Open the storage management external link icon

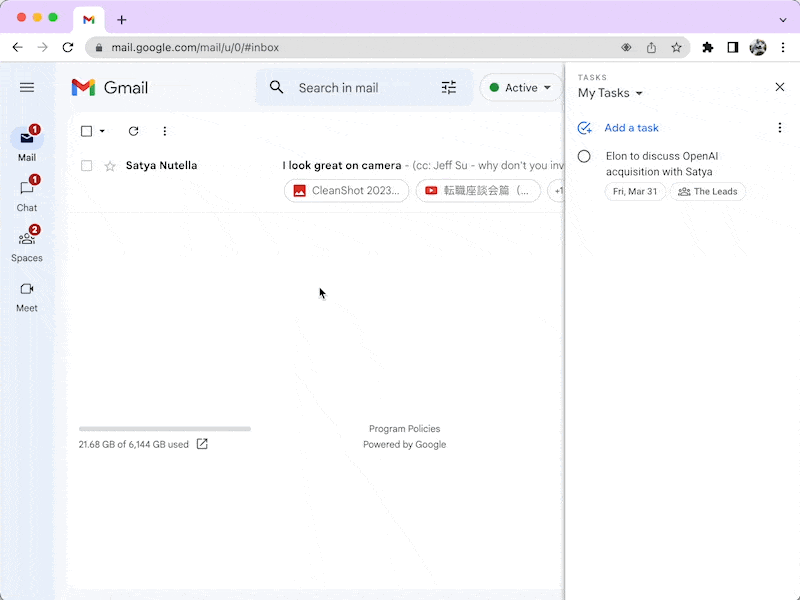[202, 444]
